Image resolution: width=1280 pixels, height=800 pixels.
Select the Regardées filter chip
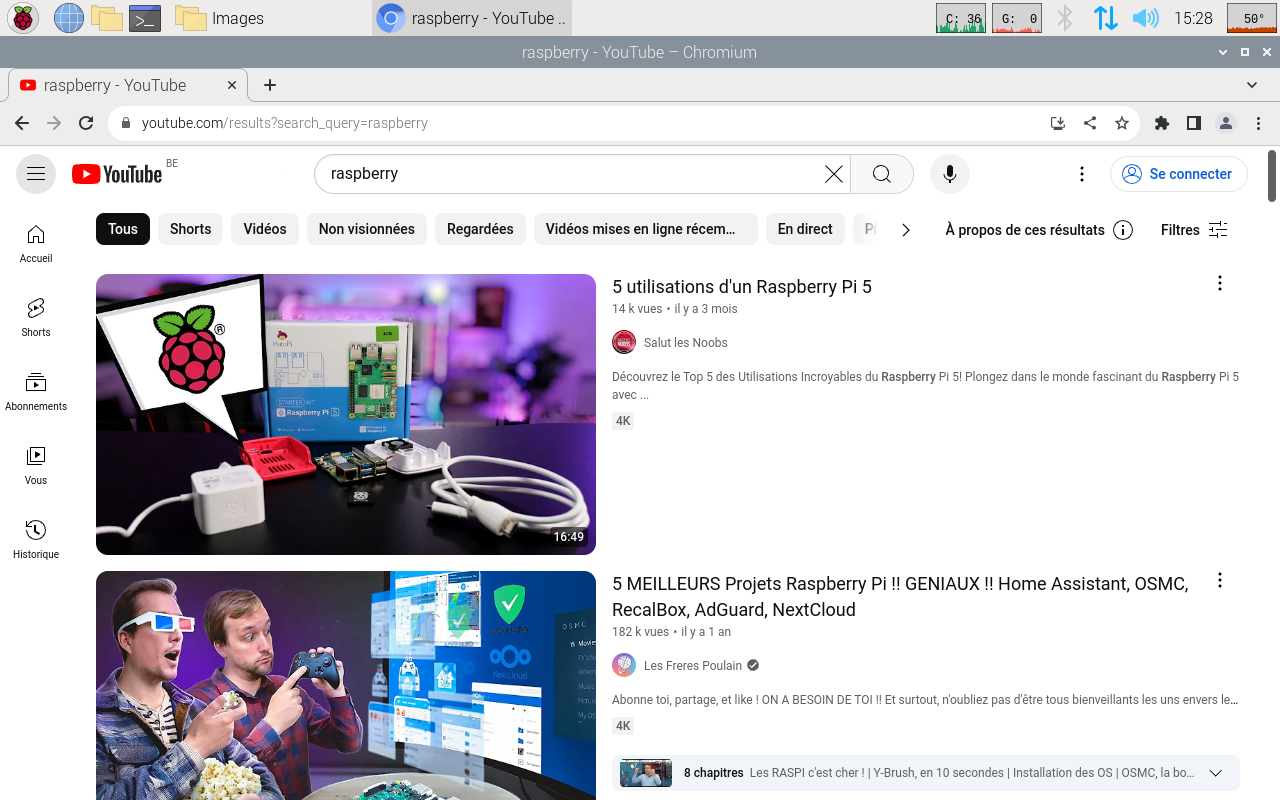pos(480,229)
